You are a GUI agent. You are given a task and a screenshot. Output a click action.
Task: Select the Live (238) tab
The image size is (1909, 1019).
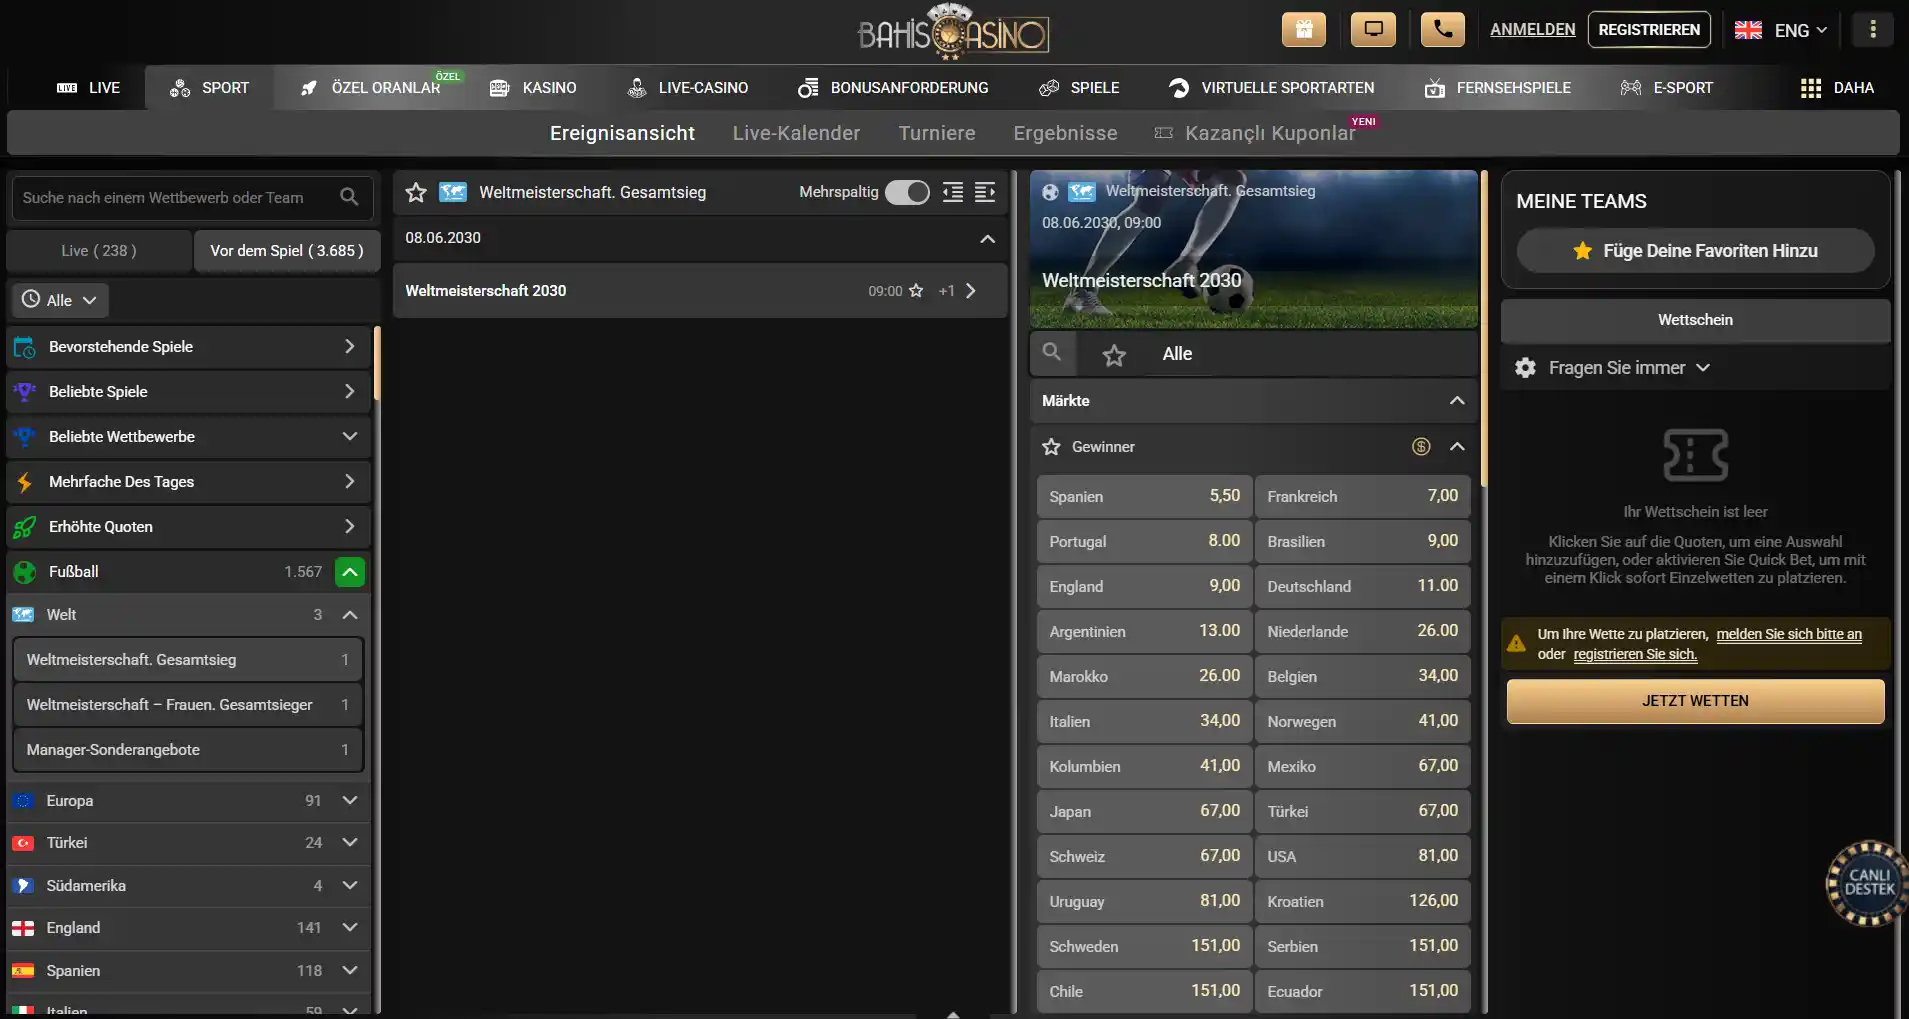(99, 251)
